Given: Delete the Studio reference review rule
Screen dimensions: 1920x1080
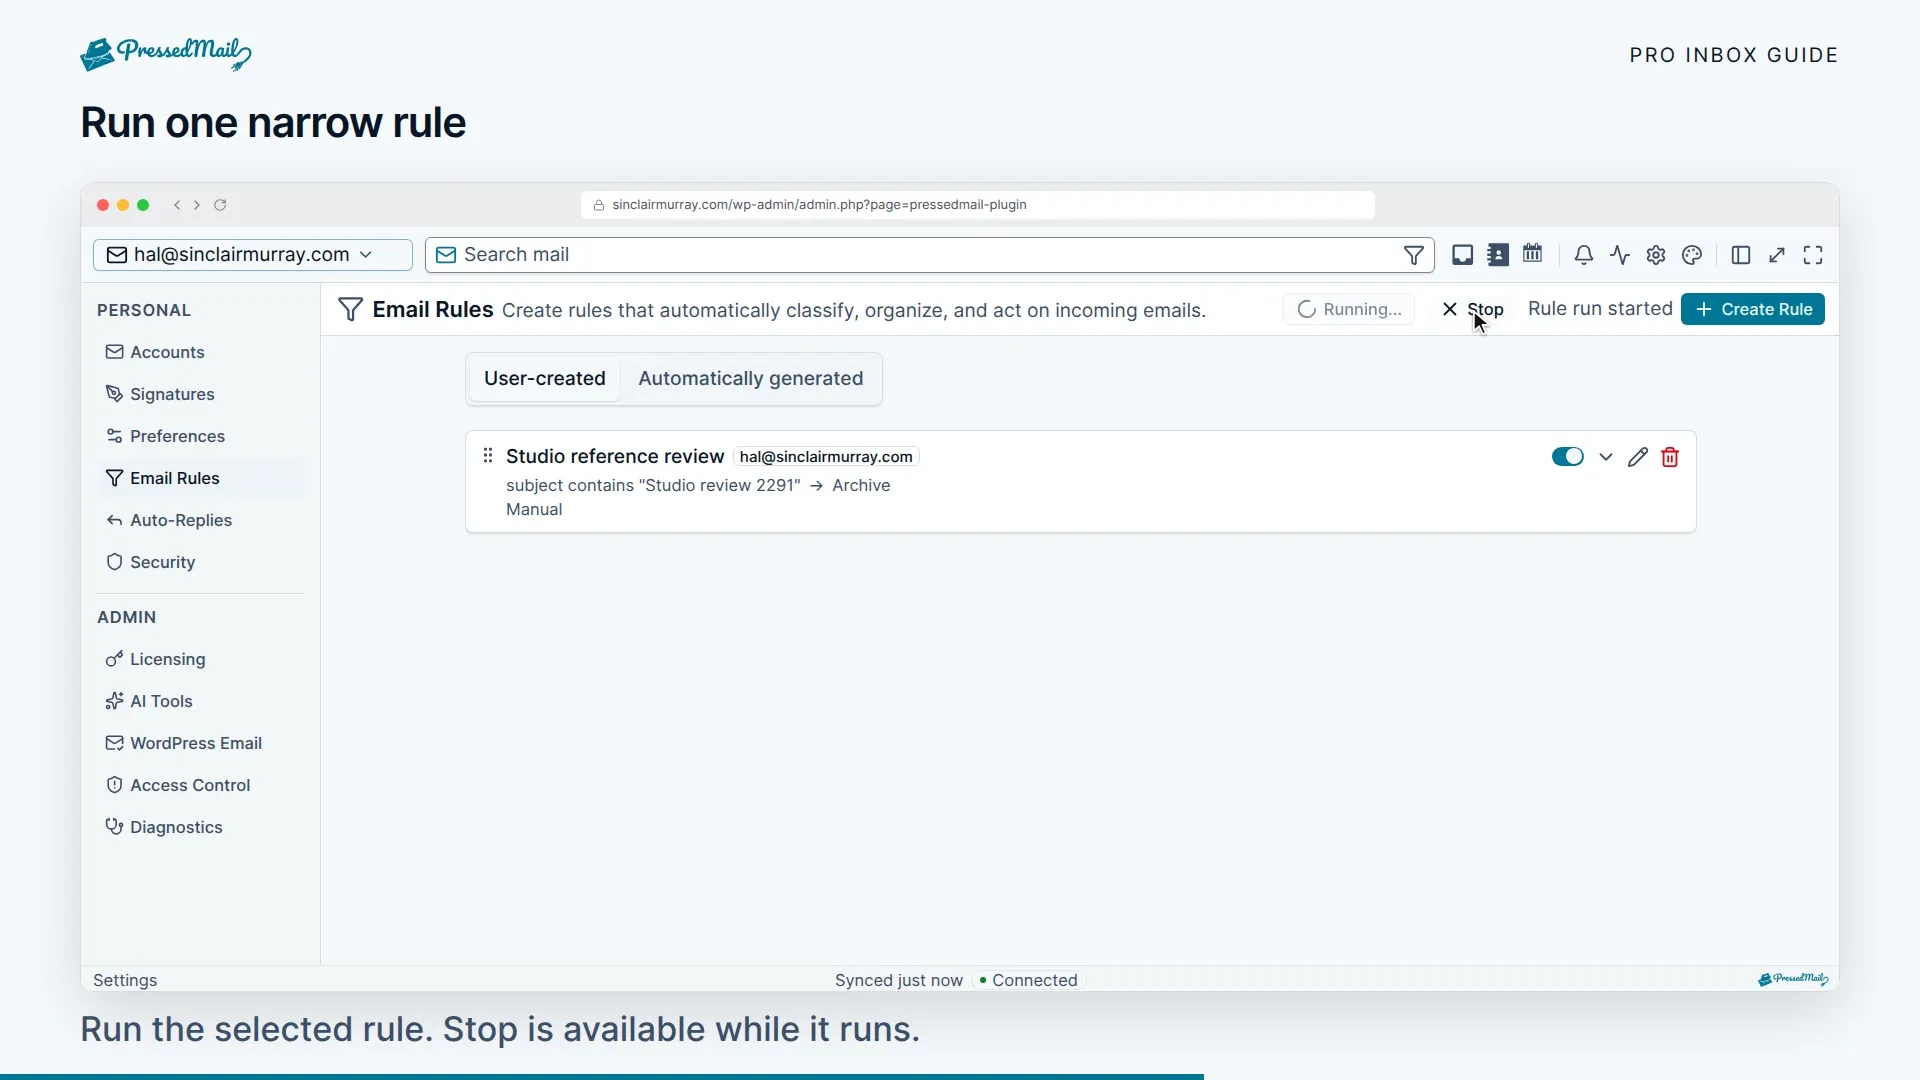Looking at the screenshot, I should pyautogui.click(x=1670, y=457).
